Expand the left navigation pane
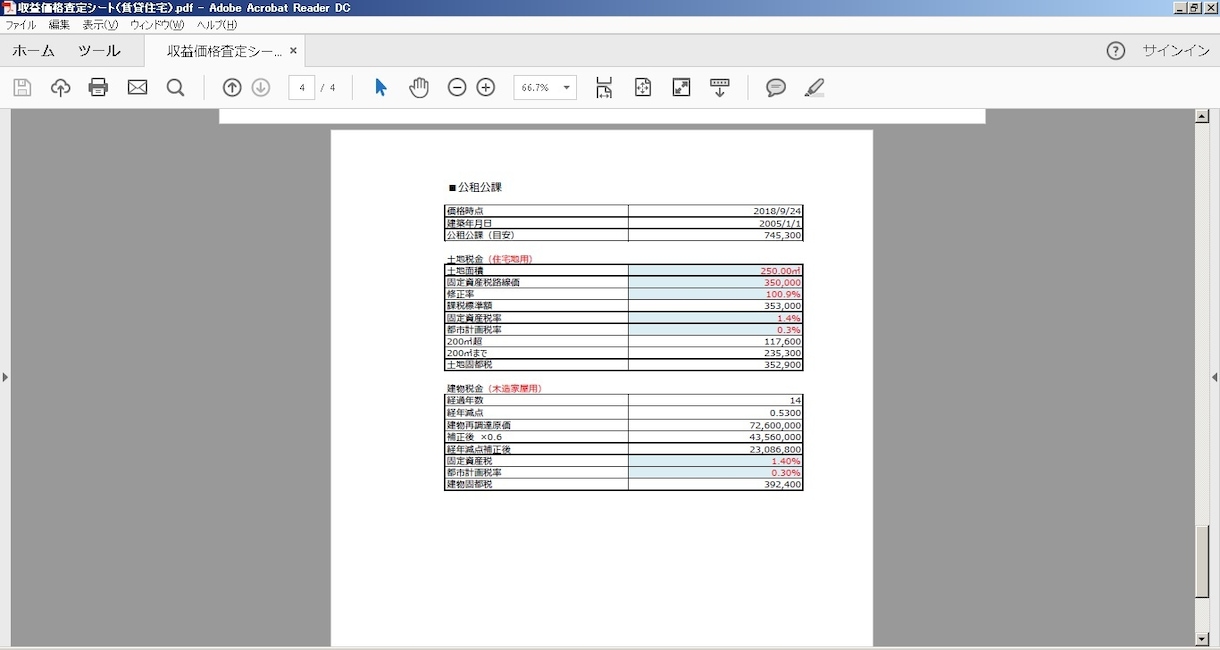Image resolution: width=1220 pixels, height=650 pixels. (x=5, y=377)
